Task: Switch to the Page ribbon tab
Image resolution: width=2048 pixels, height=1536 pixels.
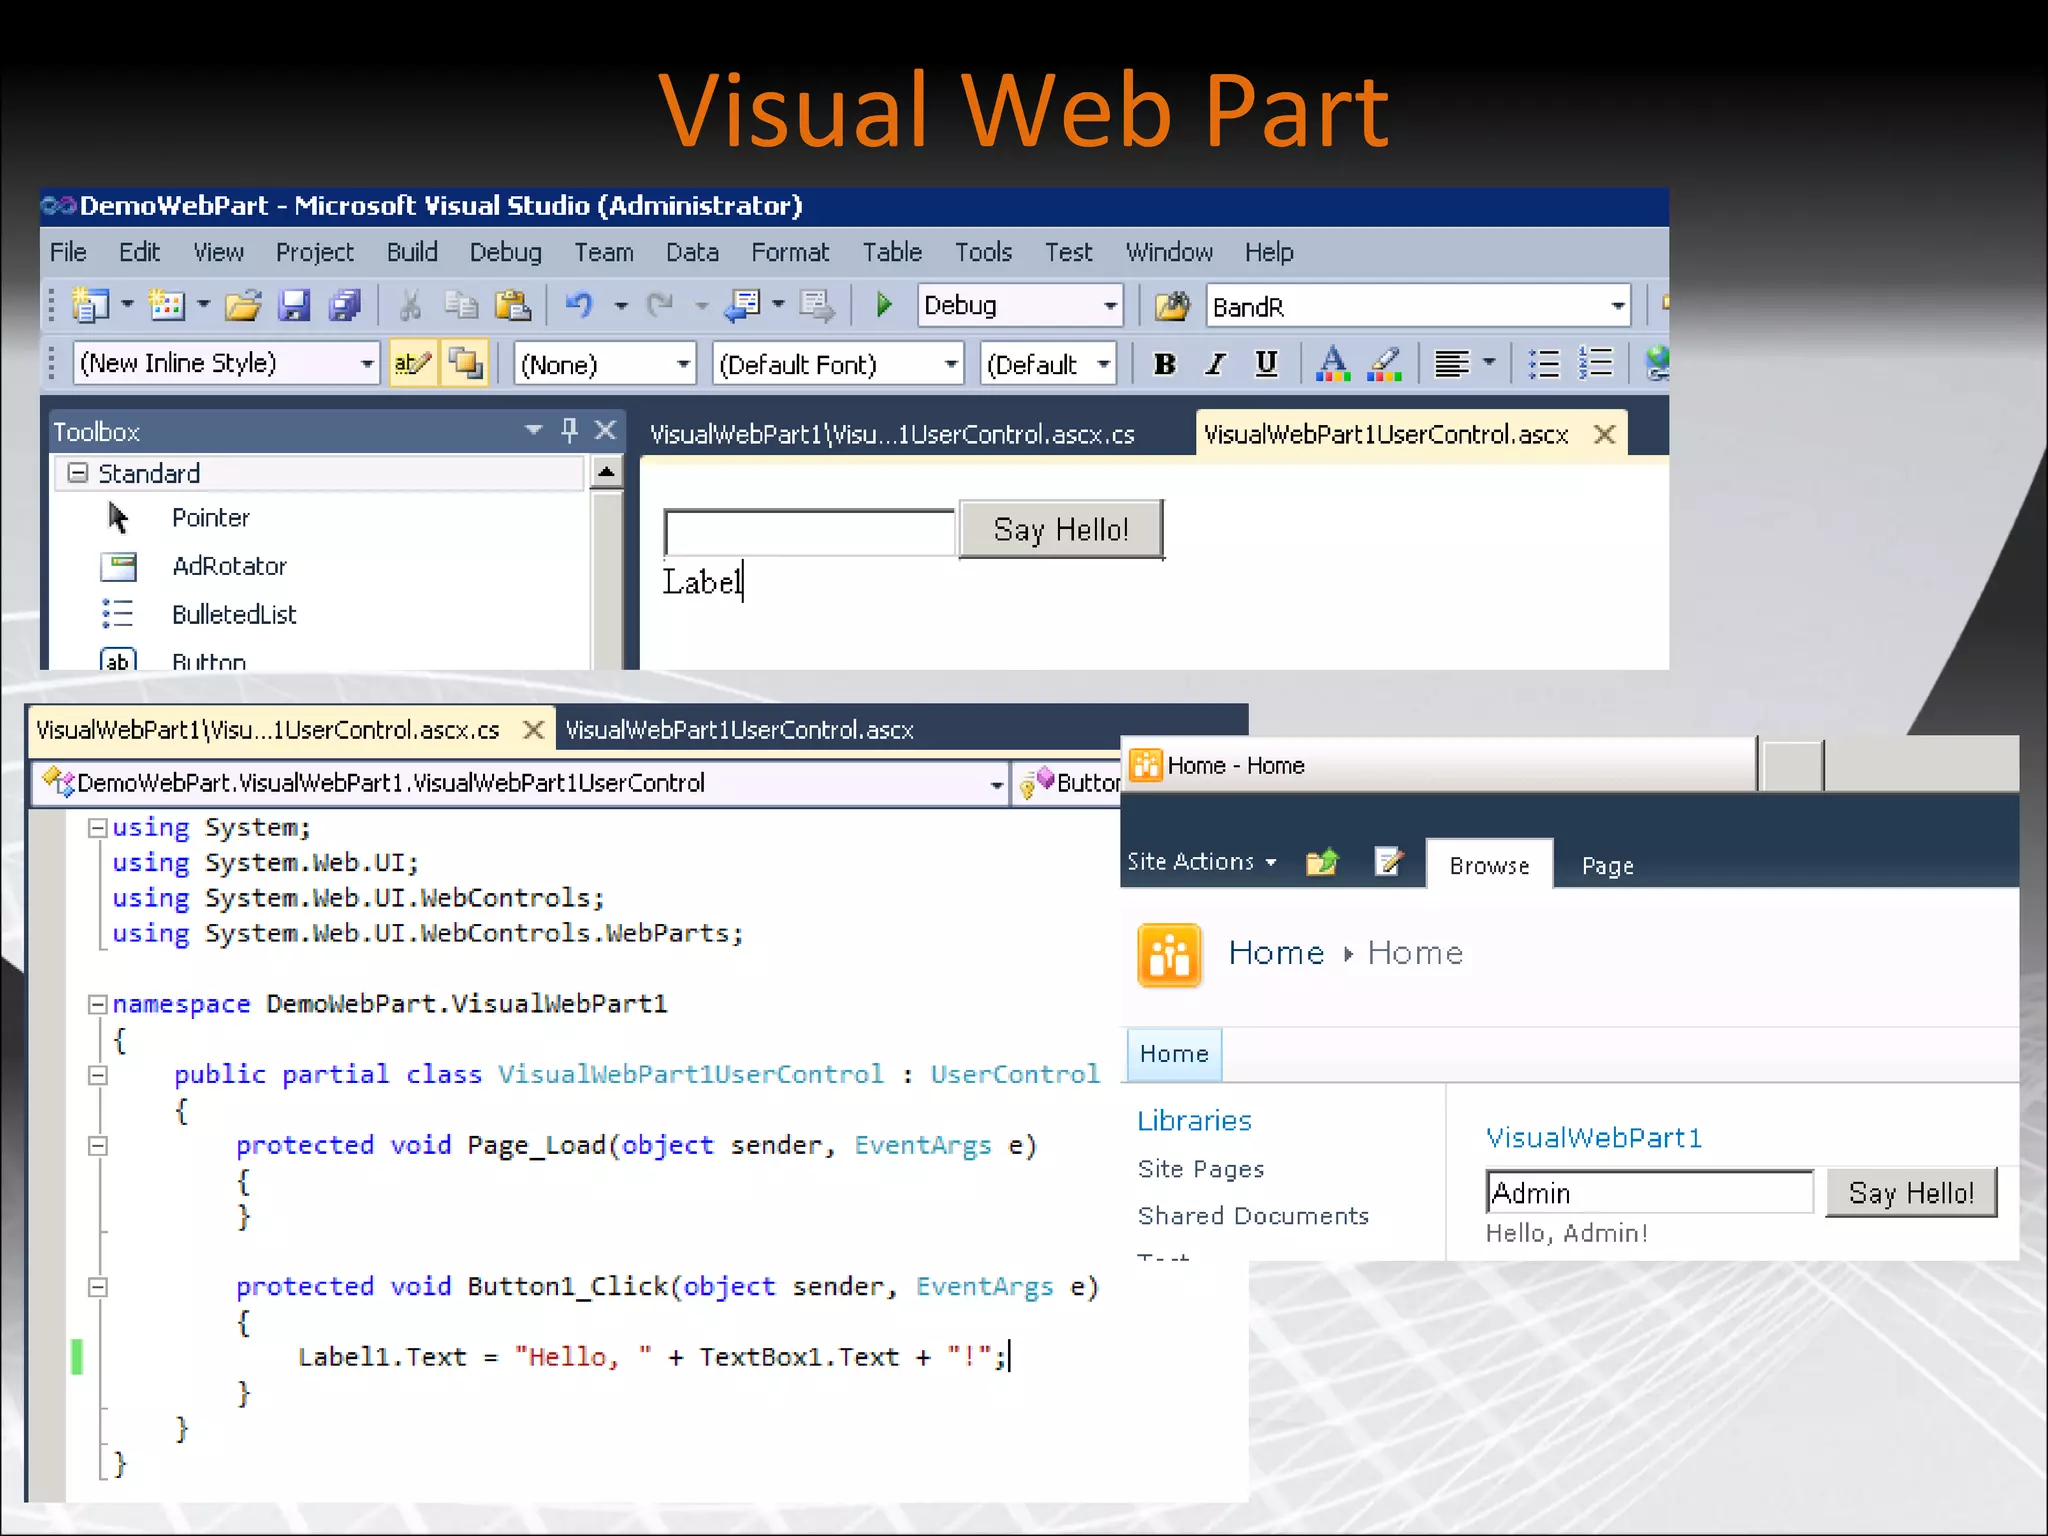Action: (x=1607, y=866)
